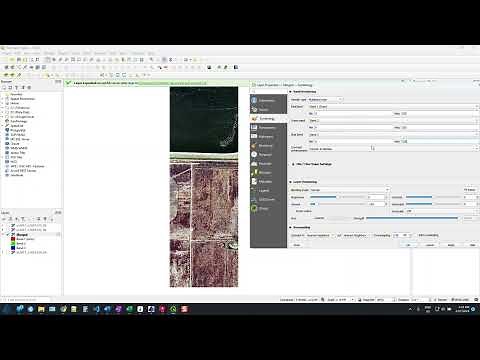Select Symbology tab in Layer Properties
Screen dimensions: 480x360
point(268,119)
